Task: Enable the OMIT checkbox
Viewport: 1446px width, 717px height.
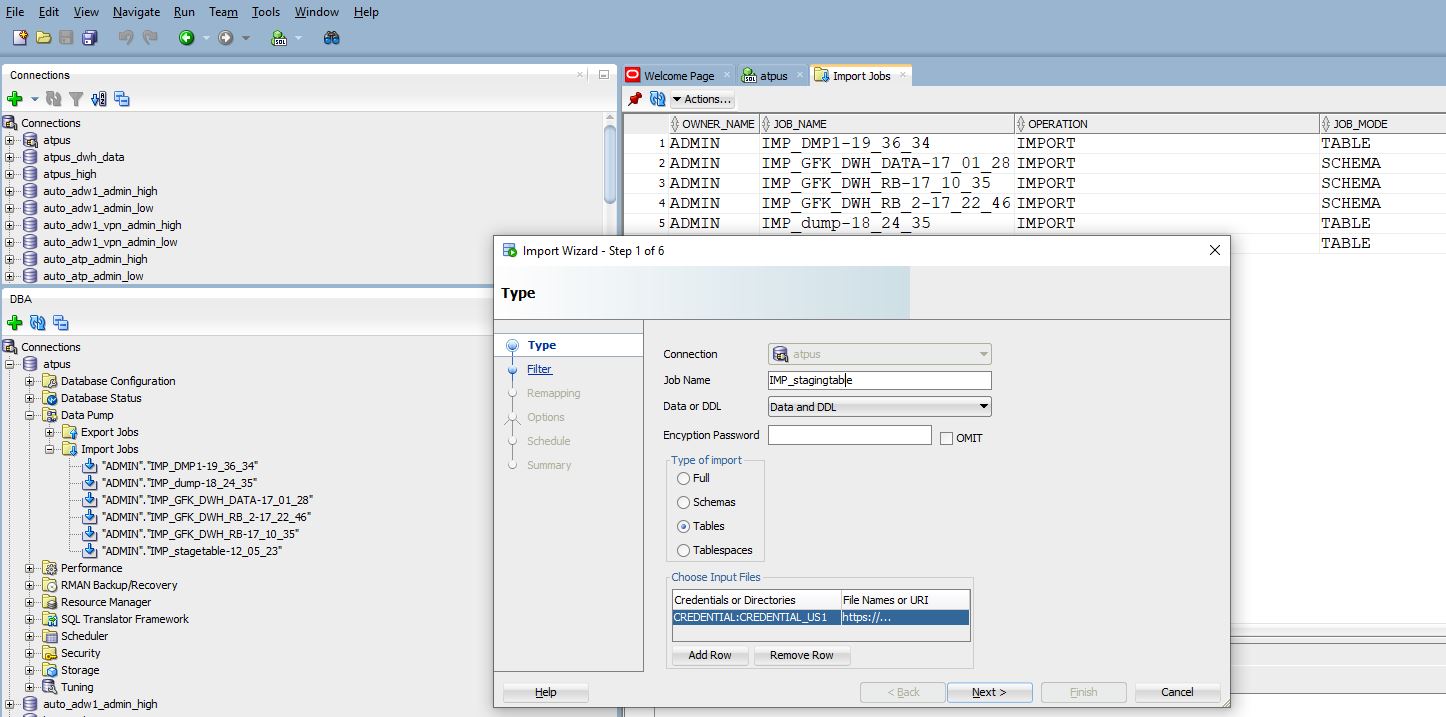Action: coord(946,438)
